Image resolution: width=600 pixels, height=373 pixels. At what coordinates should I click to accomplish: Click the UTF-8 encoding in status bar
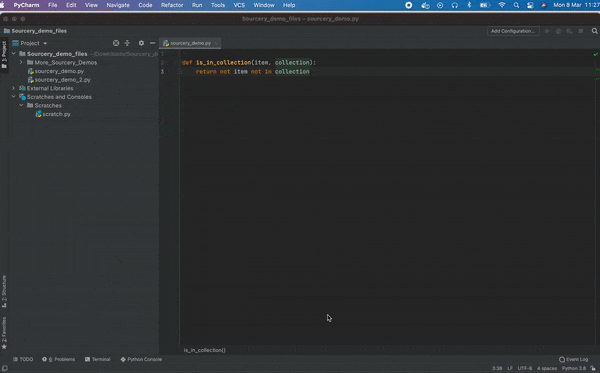(525, 368)
